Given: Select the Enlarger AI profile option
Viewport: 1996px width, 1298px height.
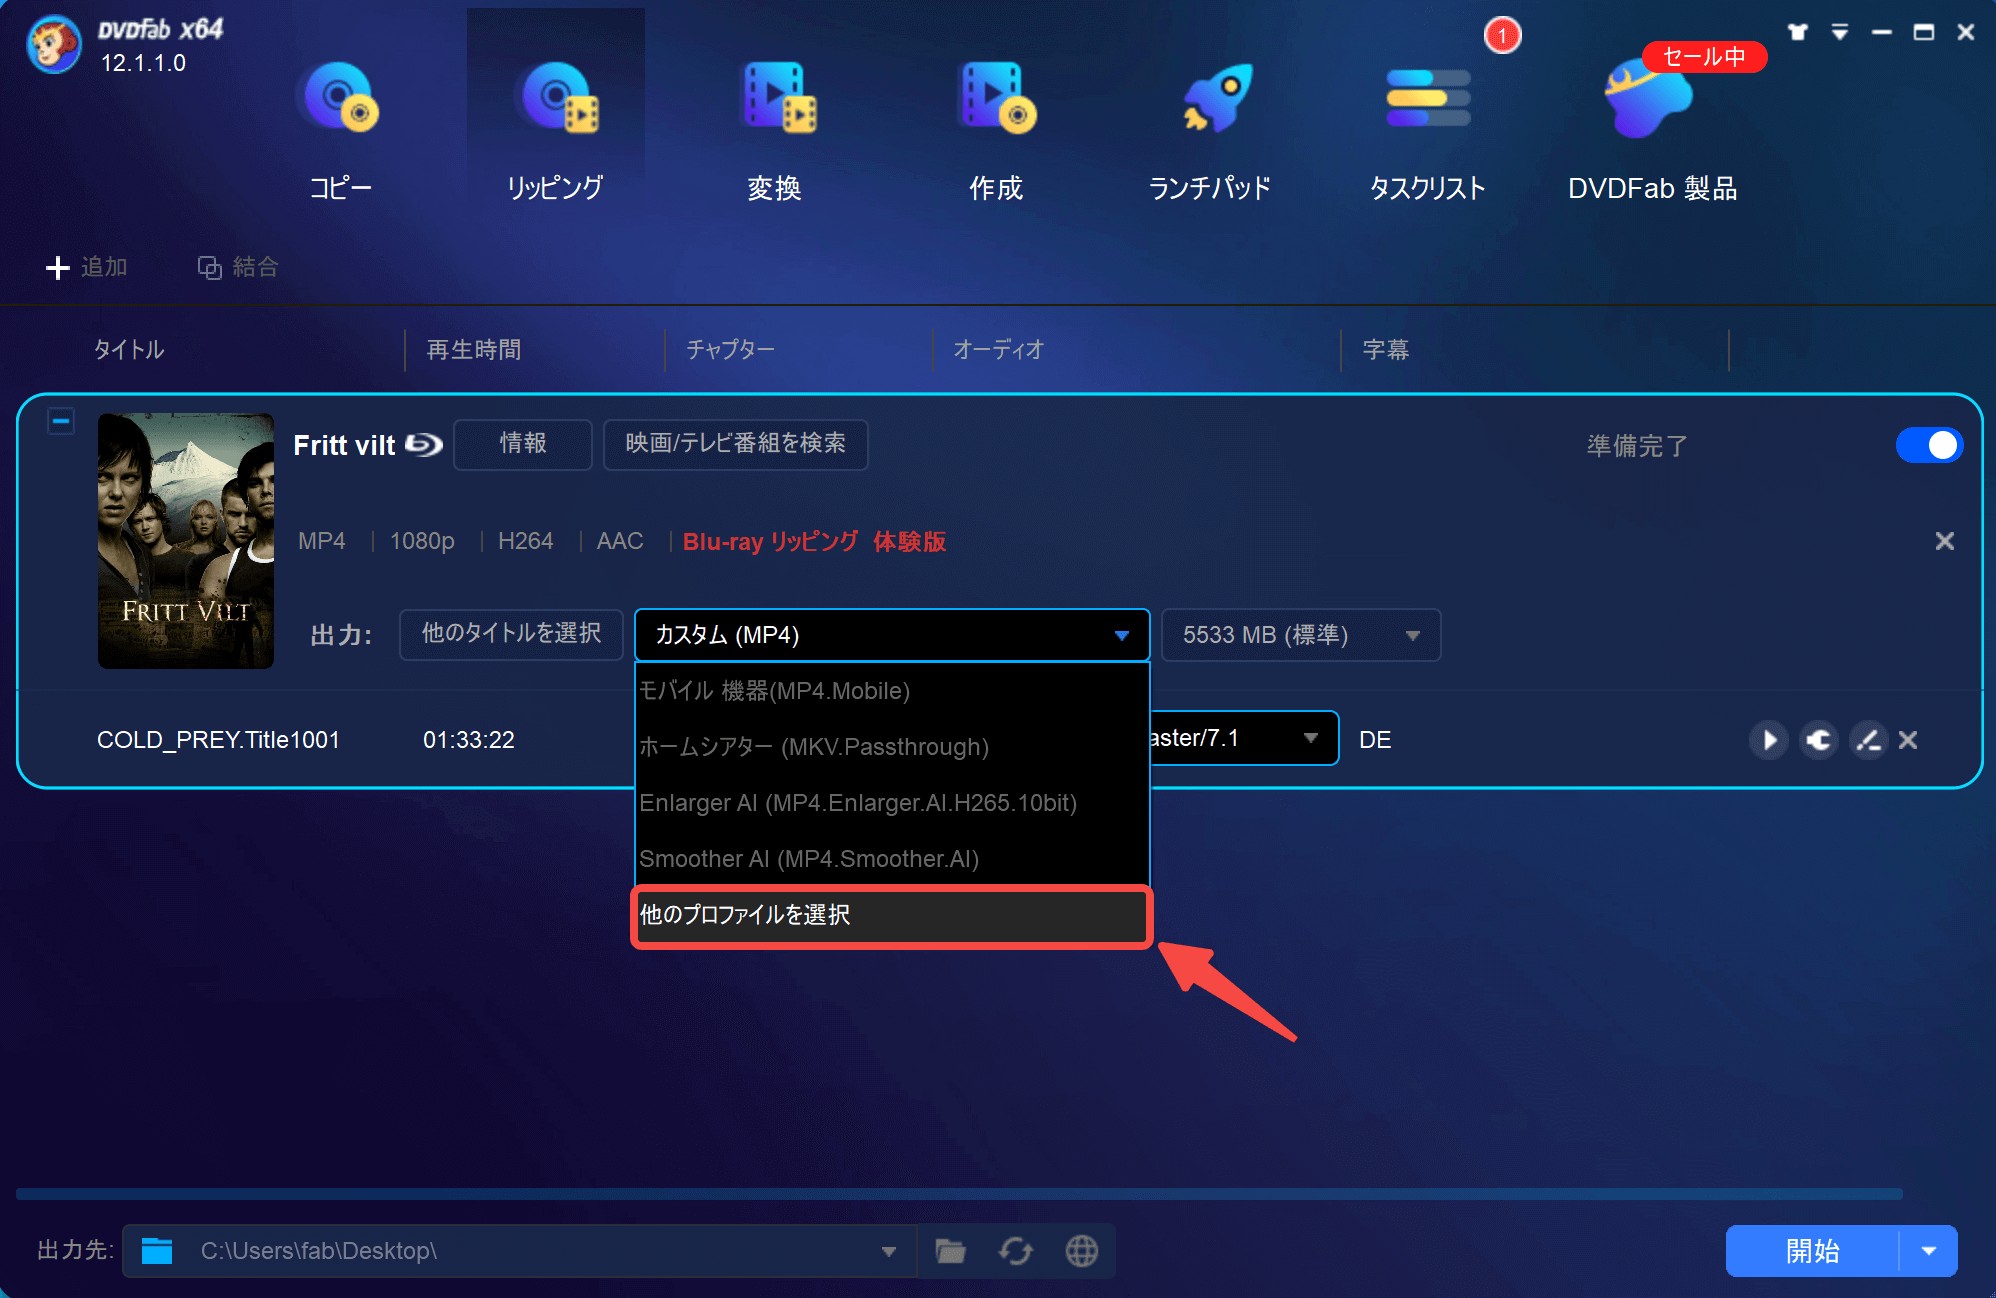Looking at the screenshot, I should click(892, 803).
